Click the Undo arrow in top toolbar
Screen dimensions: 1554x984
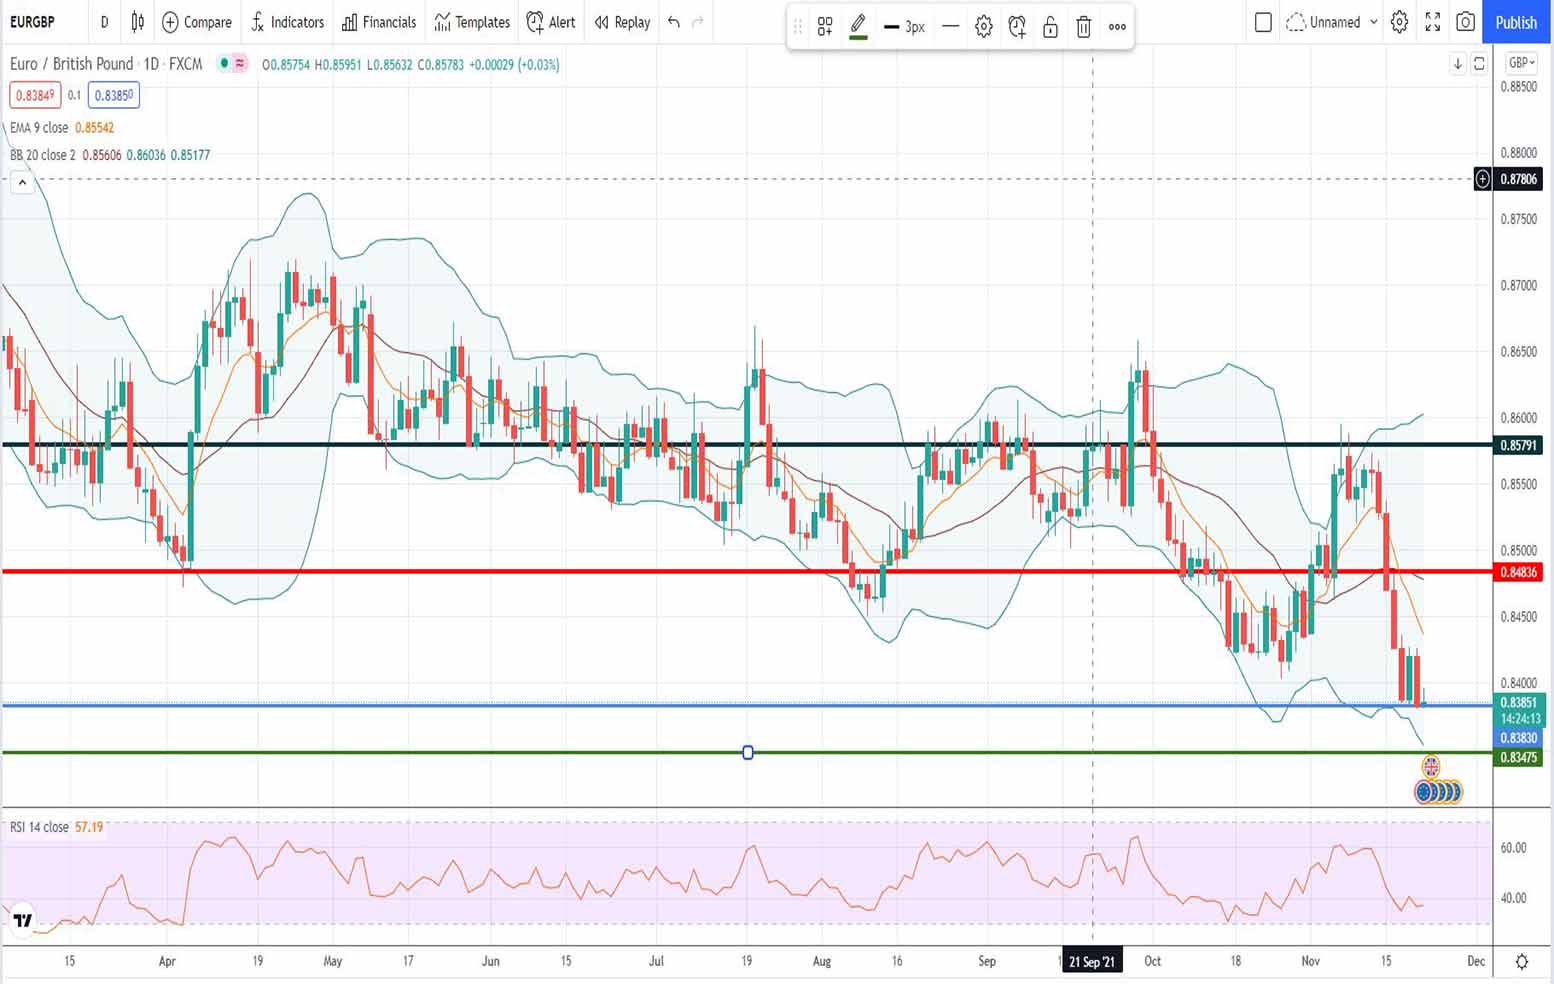pos(674,22)
